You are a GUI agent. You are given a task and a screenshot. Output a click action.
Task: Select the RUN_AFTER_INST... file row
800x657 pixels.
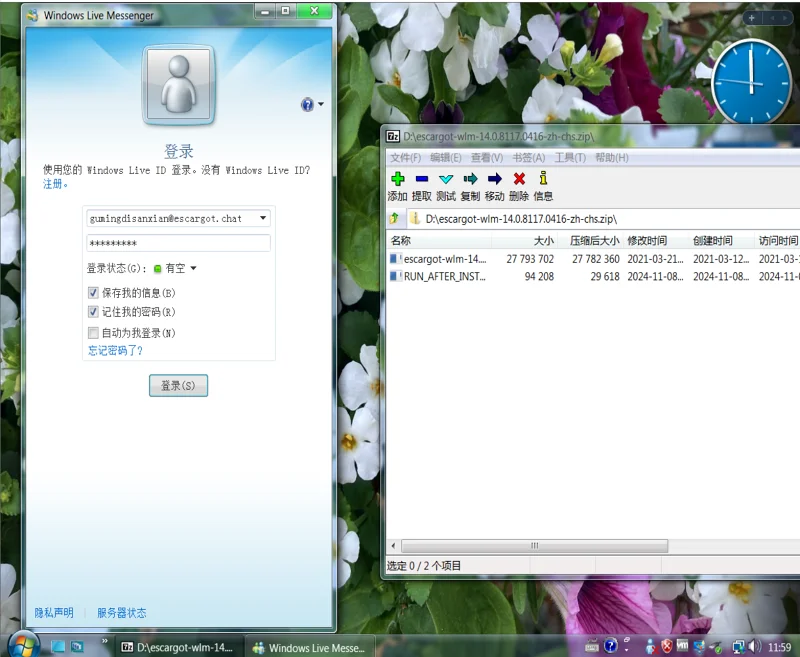tap(593, 276)
